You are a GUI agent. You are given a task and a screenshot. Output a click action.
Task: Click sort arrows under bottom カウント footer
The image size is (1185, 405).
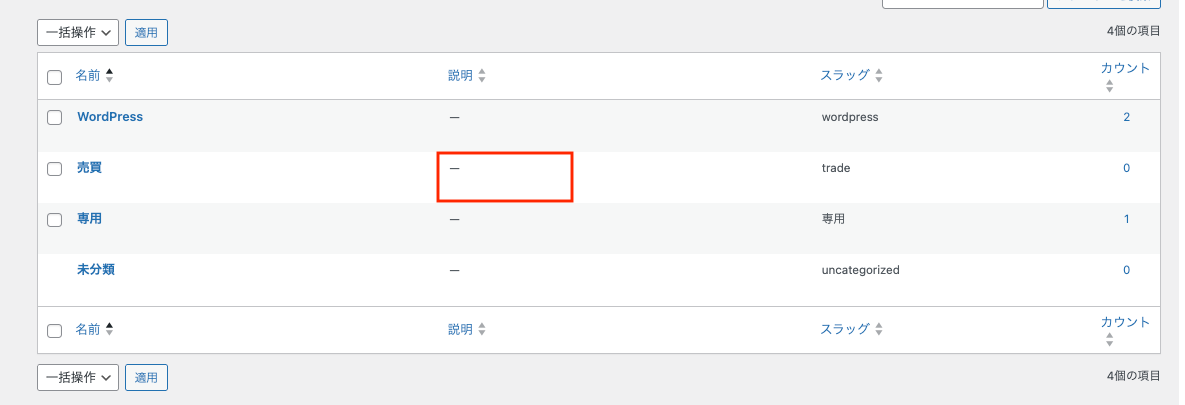pos(1109,340)
